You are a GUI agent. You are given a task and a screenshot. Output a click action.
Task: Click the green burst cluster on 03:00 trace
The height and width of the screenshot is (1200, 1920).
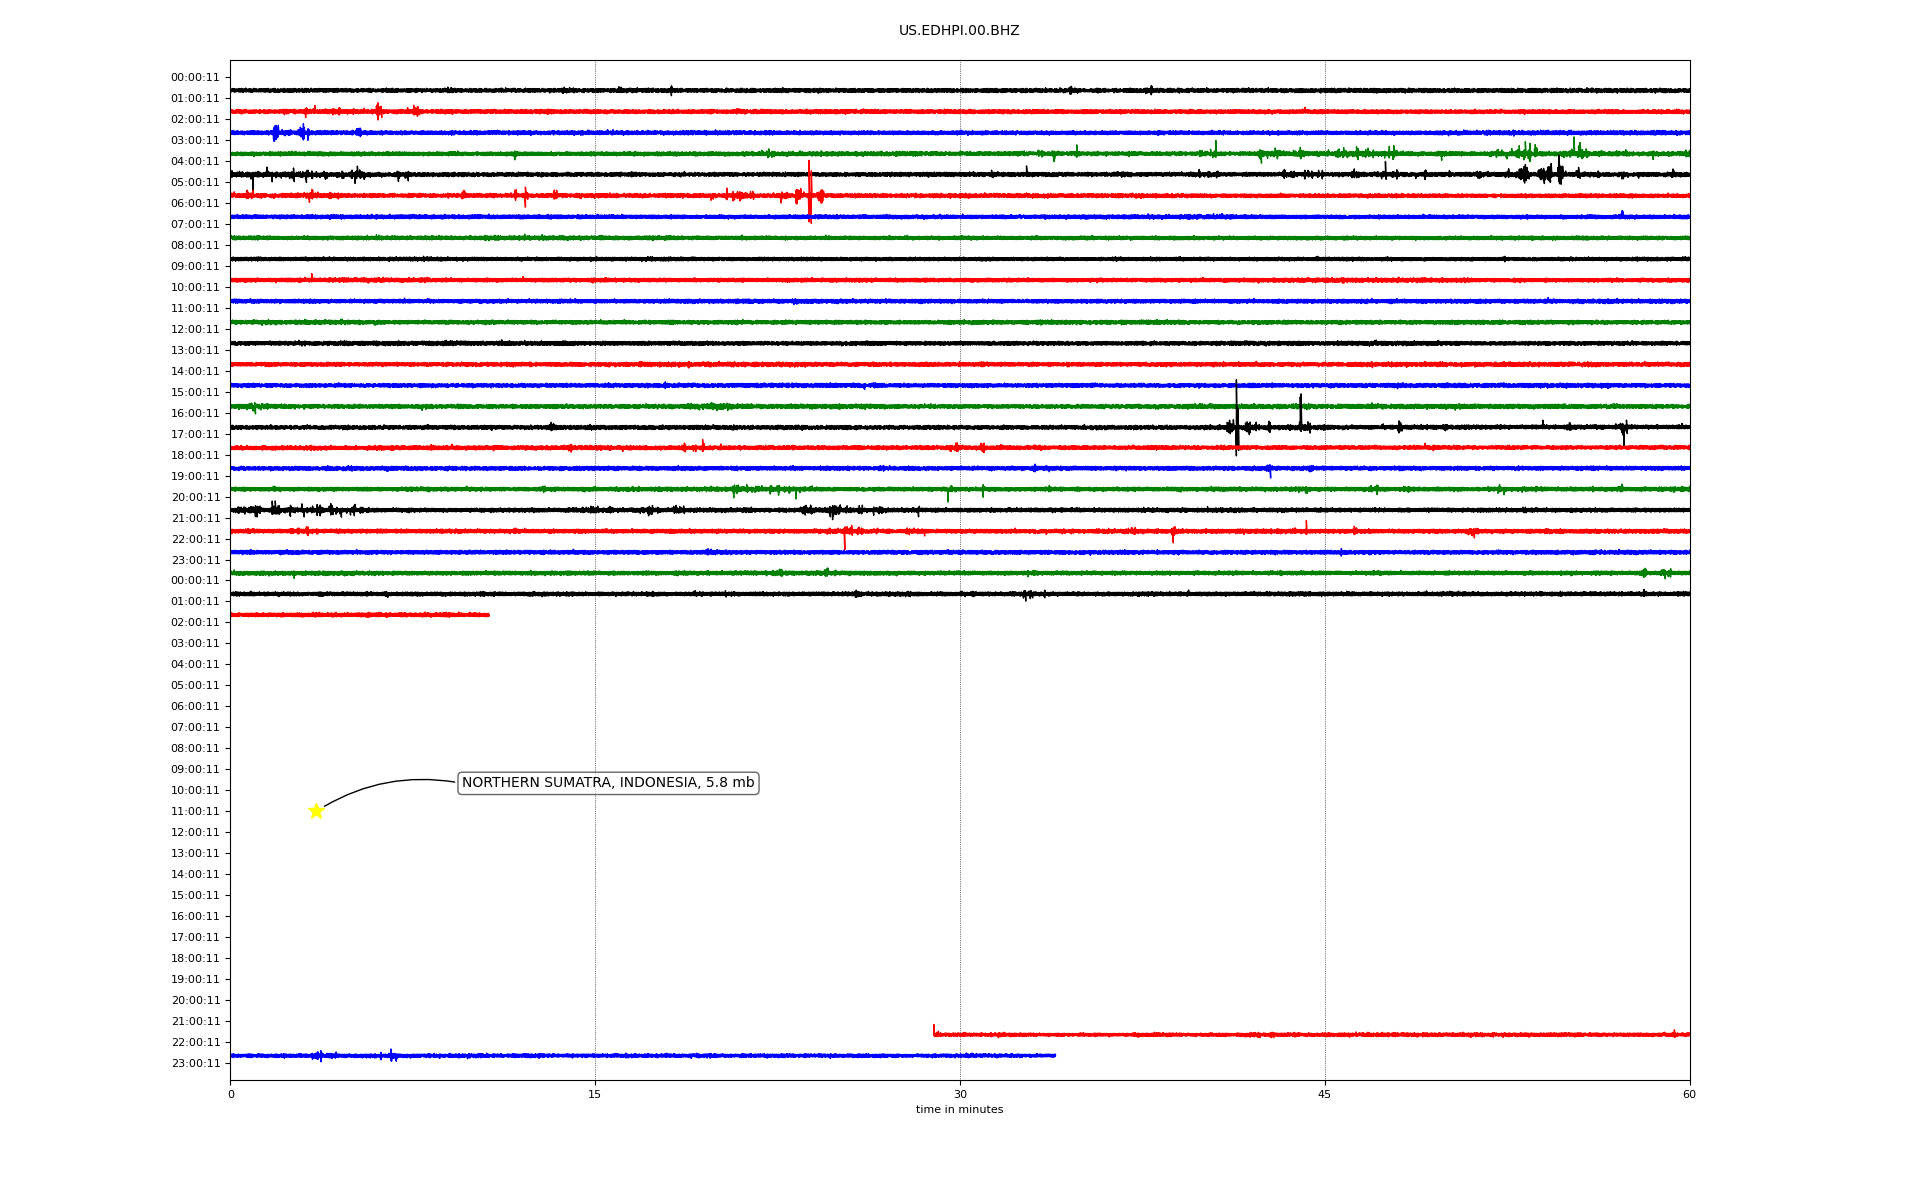tap(1525, 152)
